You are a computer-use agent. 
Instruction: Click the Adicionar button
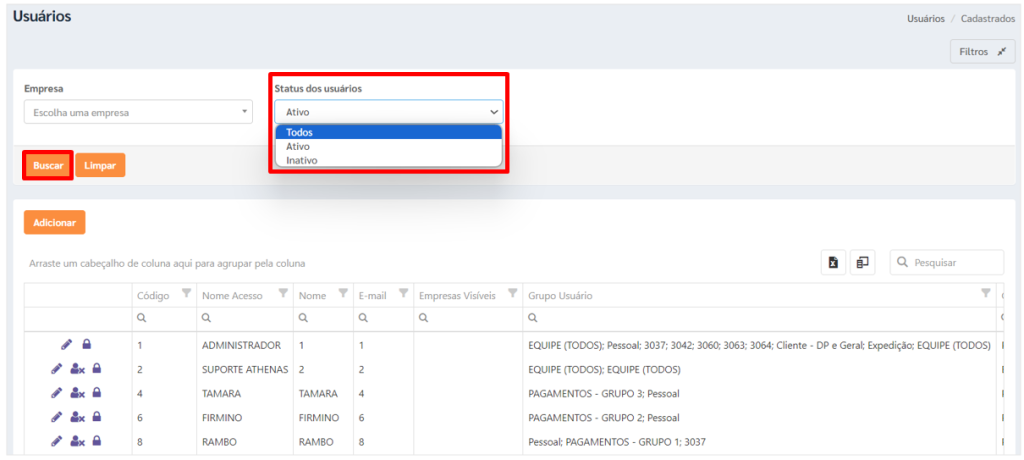point(54,222)
